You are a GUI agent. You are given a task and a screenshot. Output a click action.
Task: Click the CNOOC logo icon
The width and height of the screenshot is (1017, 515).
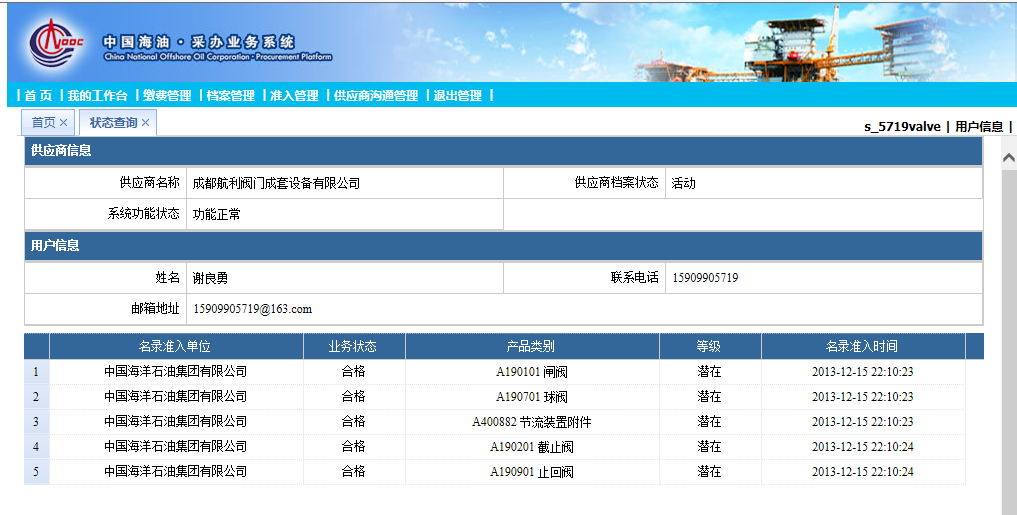point(56,43)
